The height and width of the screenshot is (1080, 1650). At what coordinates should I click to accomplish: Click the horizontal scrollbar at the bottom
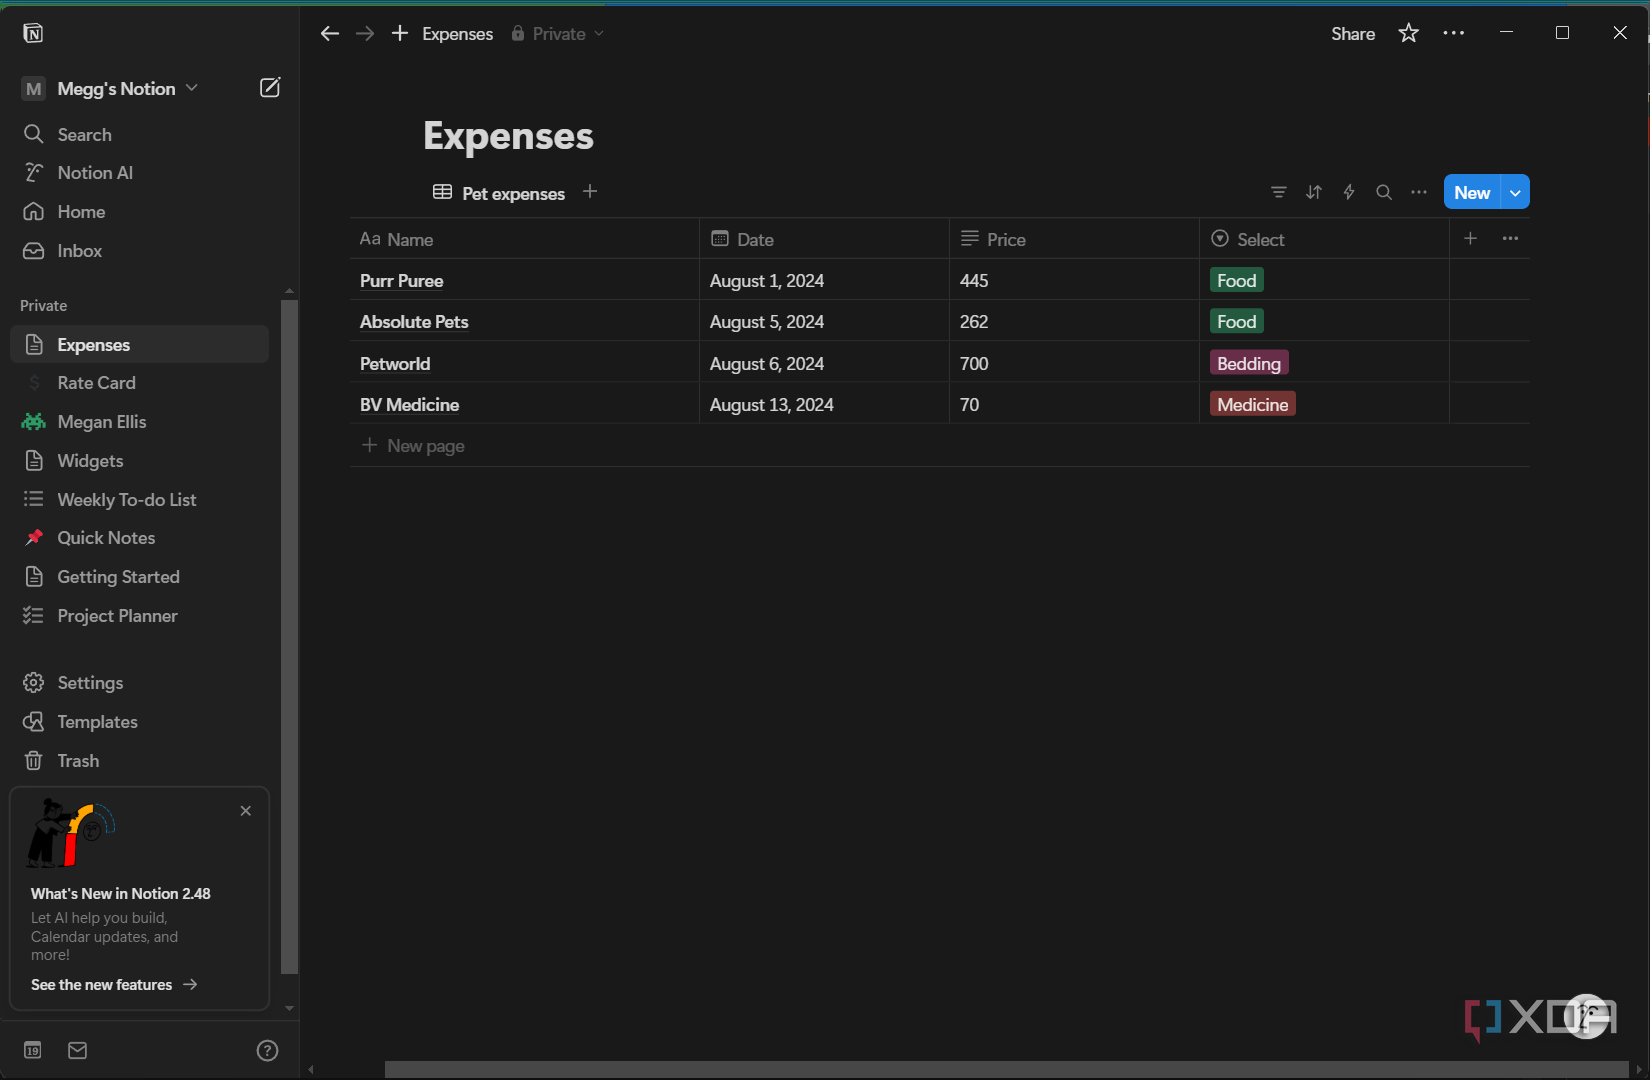[x=1006, y=1069]
